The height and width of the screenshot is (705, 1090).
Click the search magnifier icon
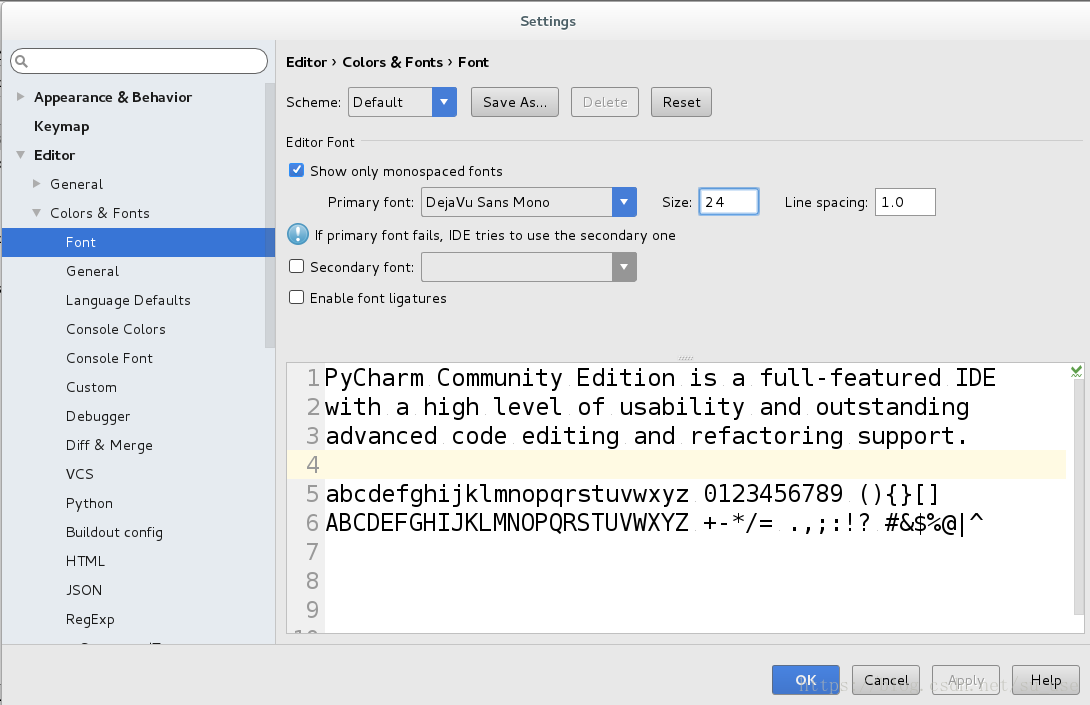click(22, 61)
